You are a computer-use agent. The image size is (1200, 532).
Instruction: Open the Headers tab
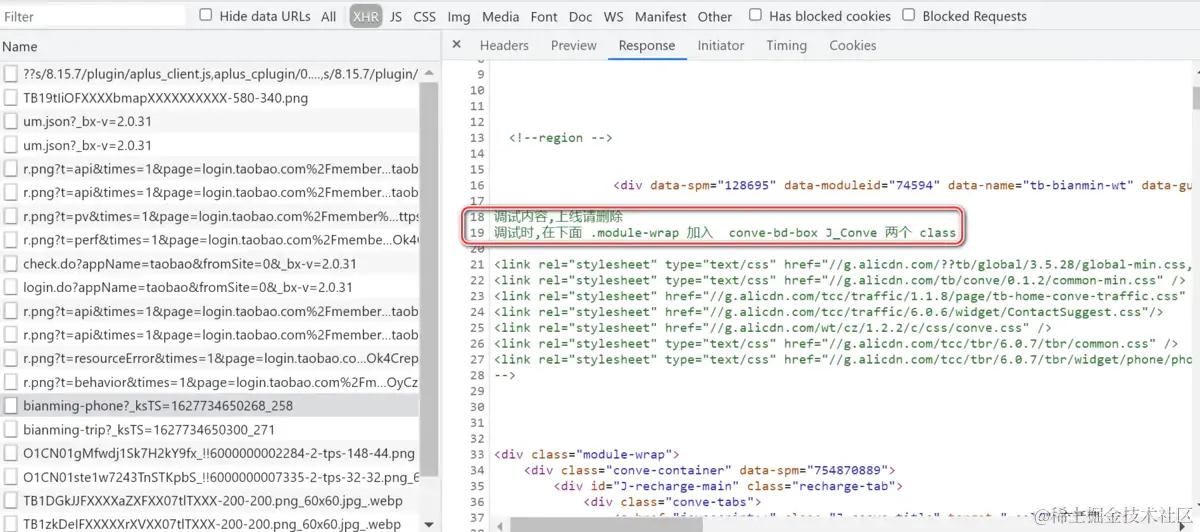(x=504, y=45)
